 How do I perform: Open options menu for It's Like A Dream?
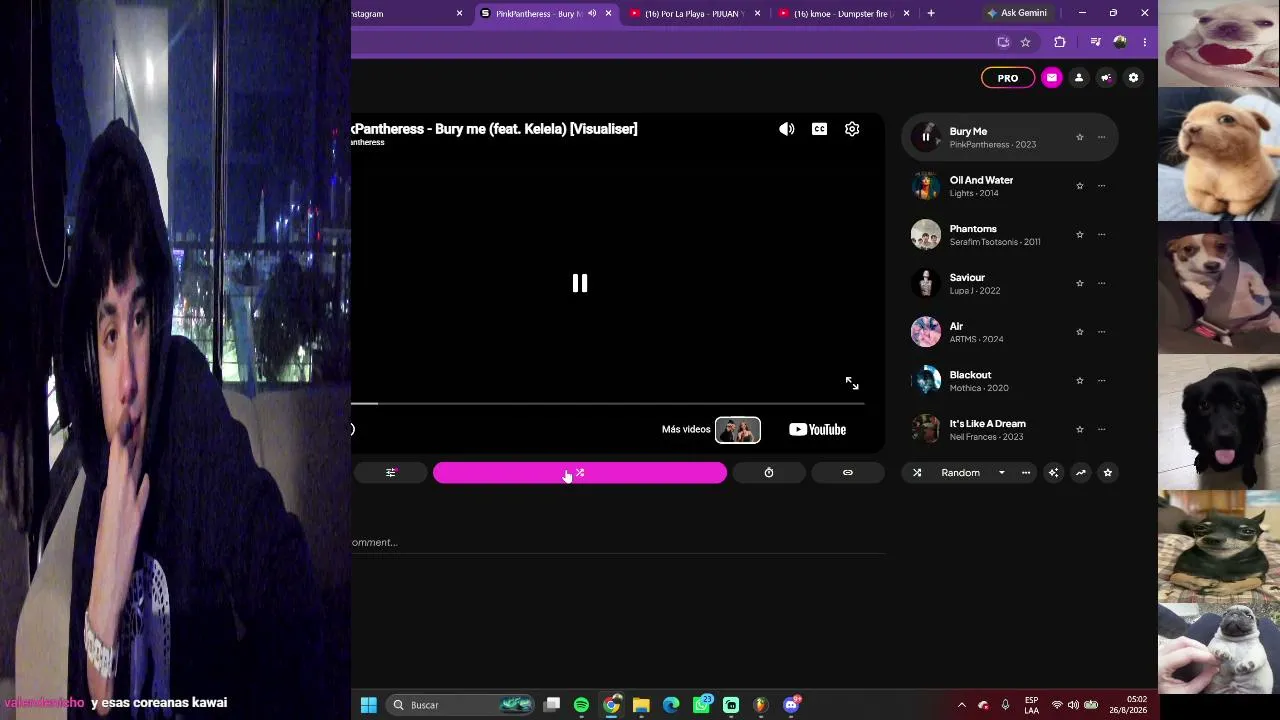tap(1101, 429)
